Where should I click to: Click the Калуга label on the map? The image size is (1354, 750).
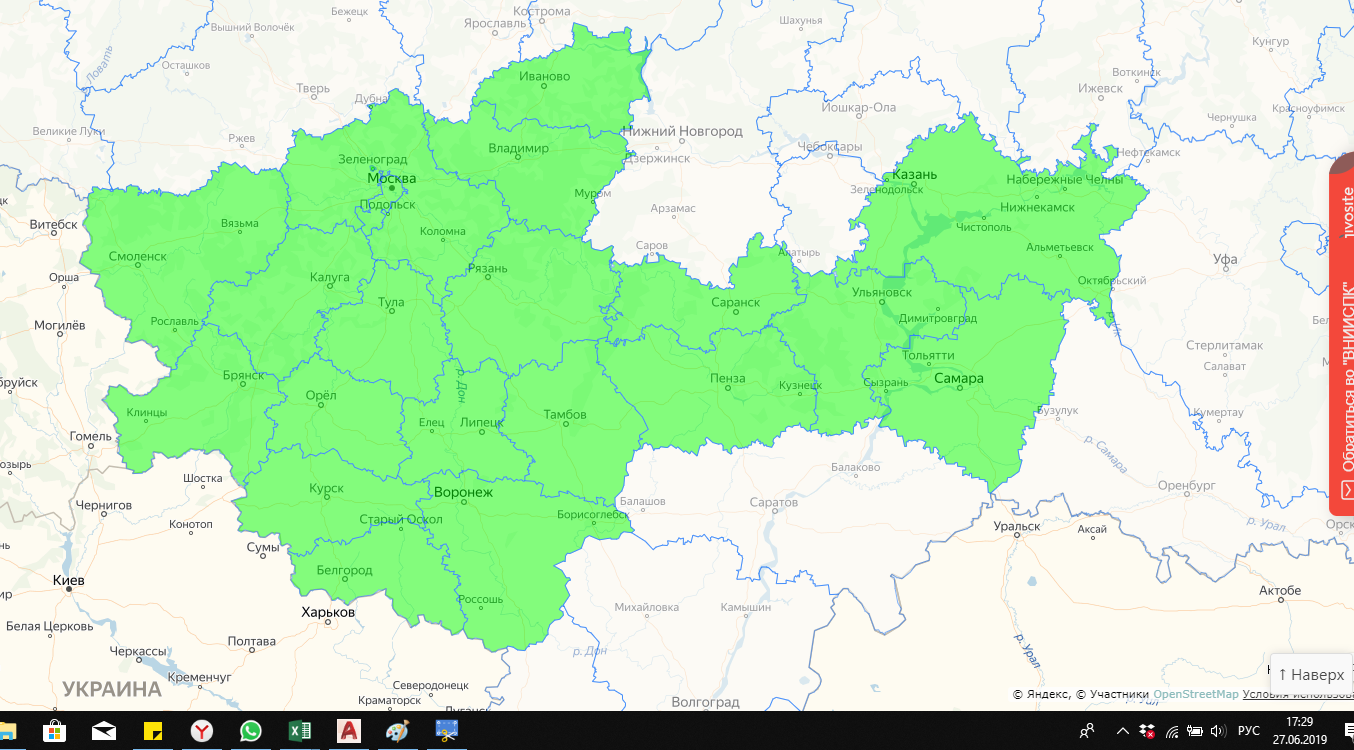330,277
